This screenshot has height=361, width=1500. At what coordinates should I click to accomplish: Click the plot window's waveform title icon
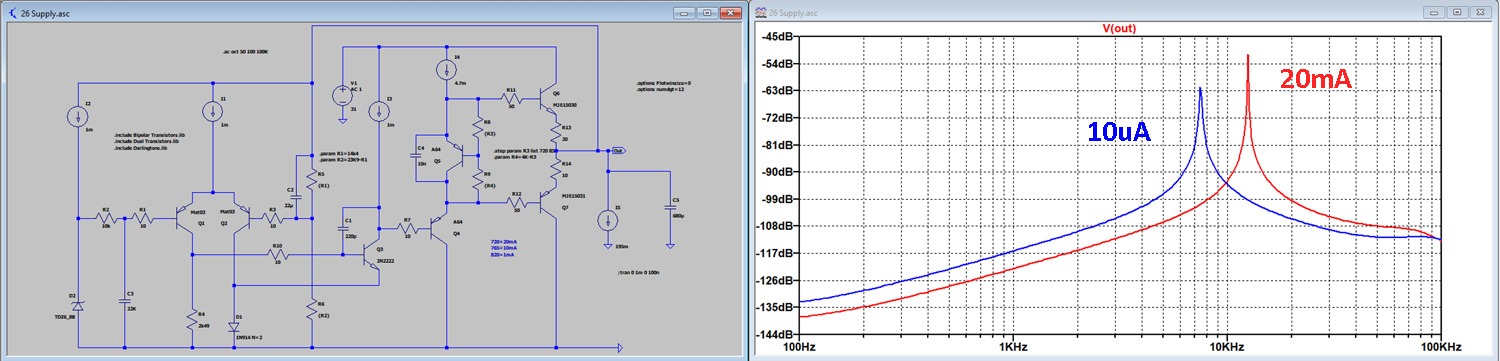760,12
